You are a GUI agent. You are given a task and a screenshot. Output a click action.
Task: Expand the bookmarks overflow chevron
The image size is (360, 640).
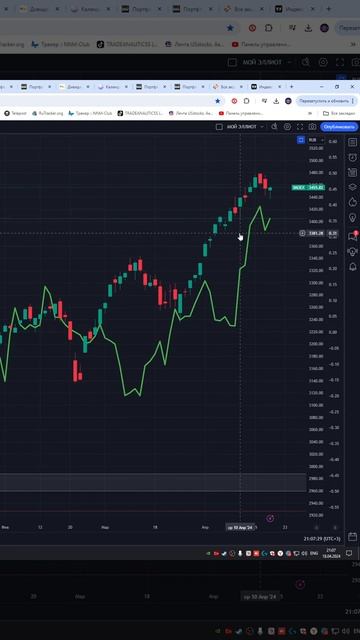point(310,113)
